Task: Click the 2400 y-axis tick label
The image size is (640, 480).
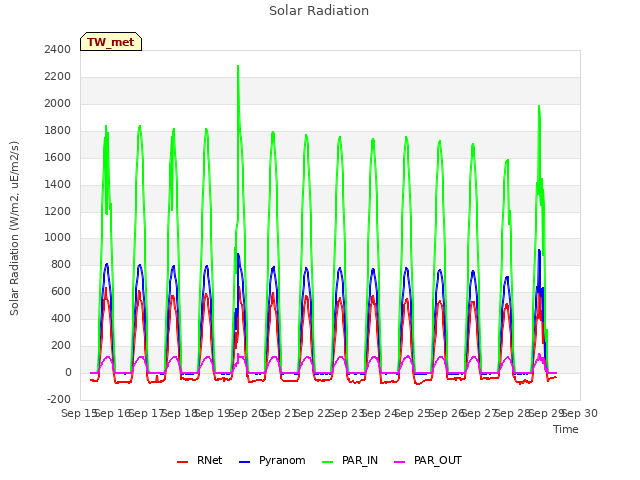Action: [58, 49]
